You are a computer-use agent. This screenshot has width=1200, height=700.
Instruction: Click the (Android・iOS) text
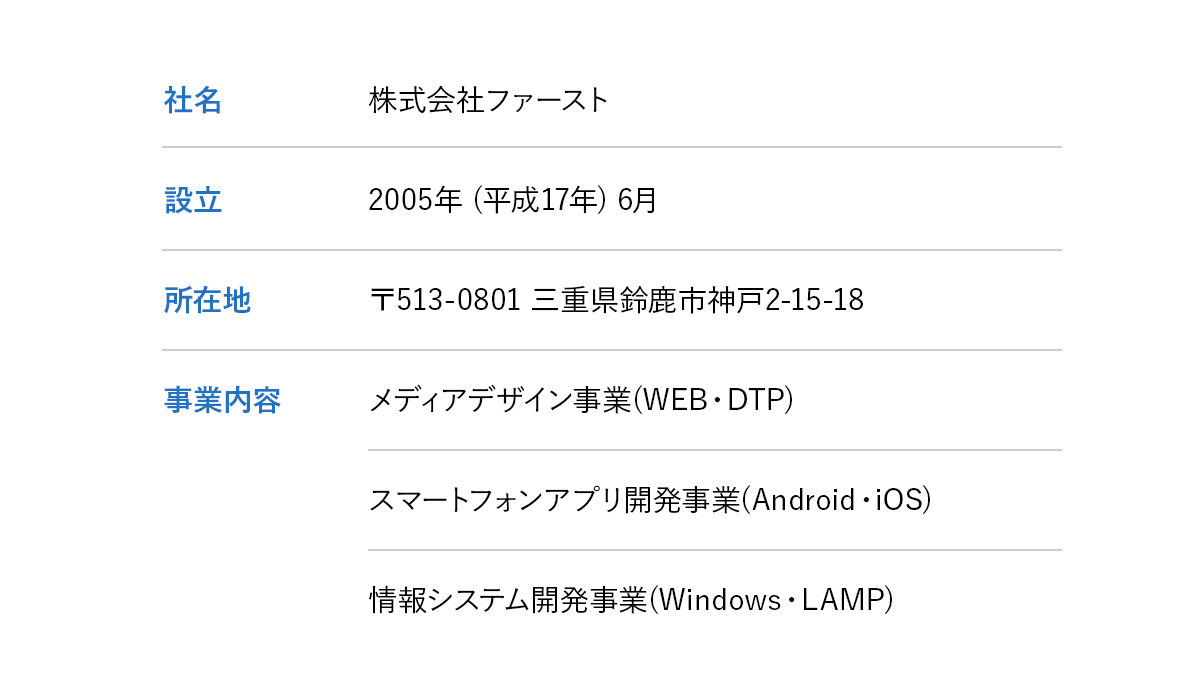click(836, 500)
